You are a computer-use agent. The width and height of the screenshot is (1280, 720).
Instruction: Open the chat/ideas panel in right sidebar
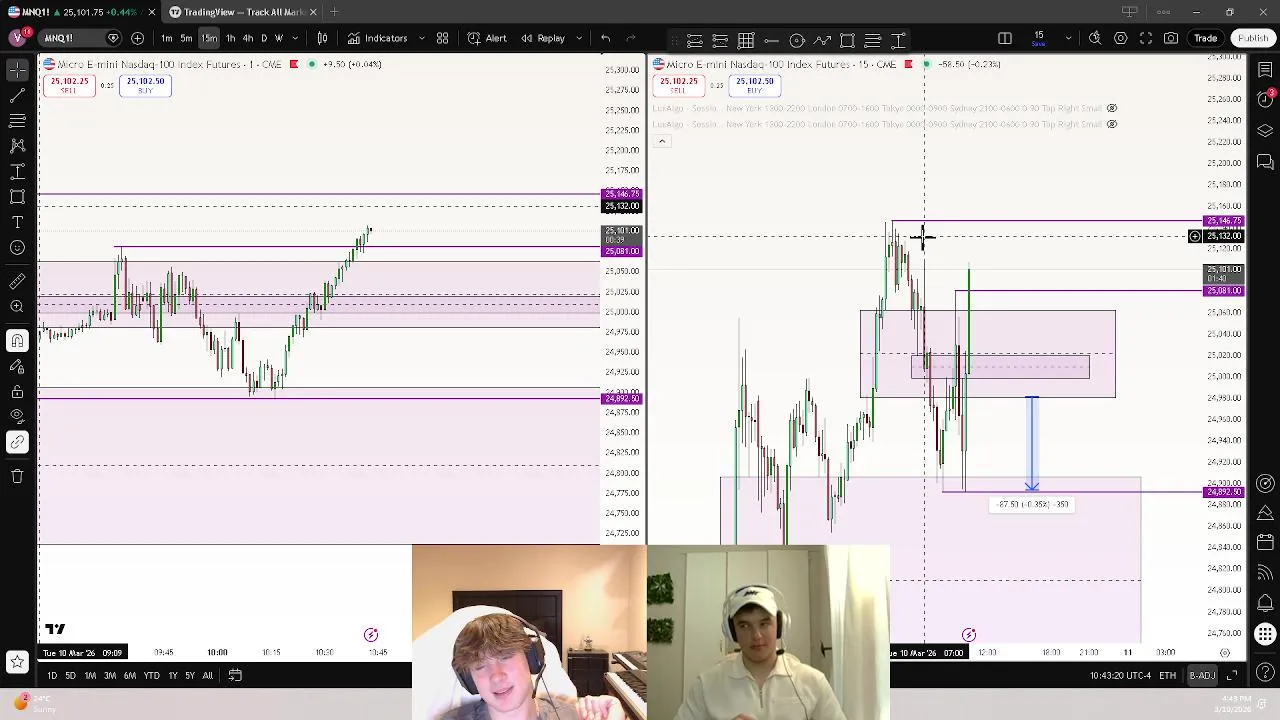[x=1265, y=161]
